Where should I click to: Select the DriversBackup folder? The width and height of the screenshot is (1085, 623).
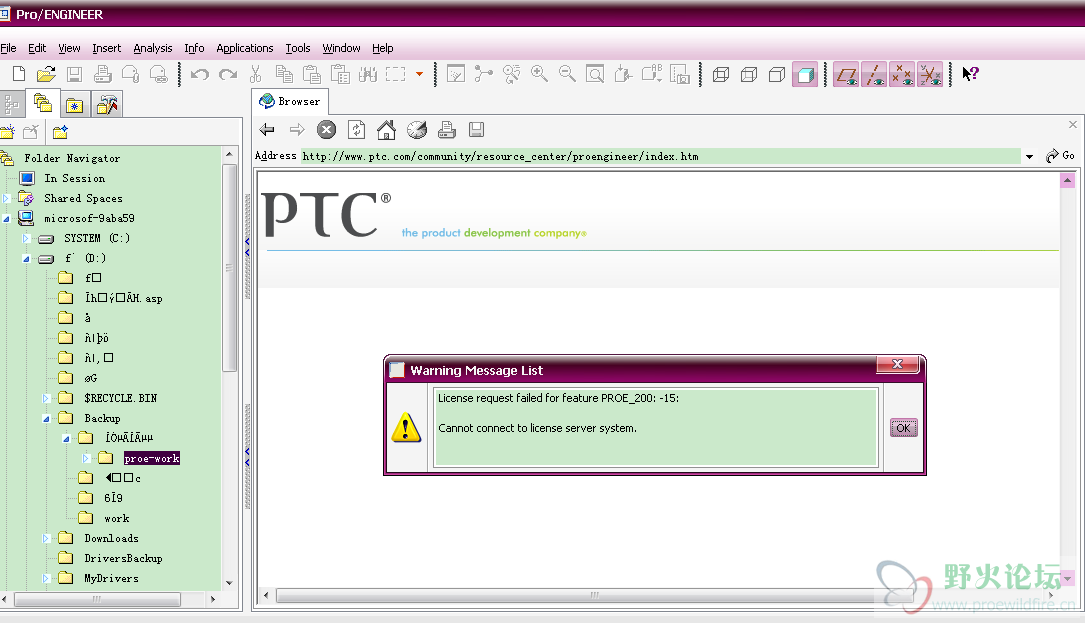click(x=123, y=559)
